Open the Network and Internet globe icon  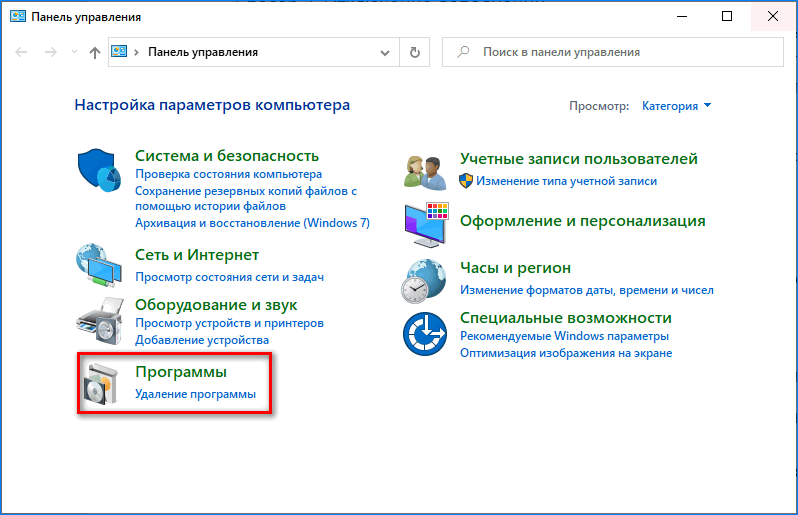tap(99, 265)
